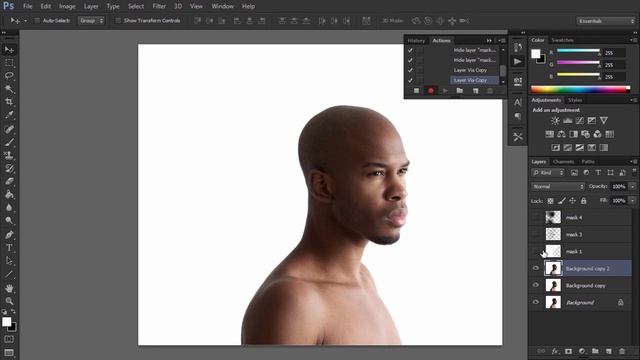Viewport: 640px width, 360px height.
Task: Select the Zoom tool
Action: coord(9,301)
